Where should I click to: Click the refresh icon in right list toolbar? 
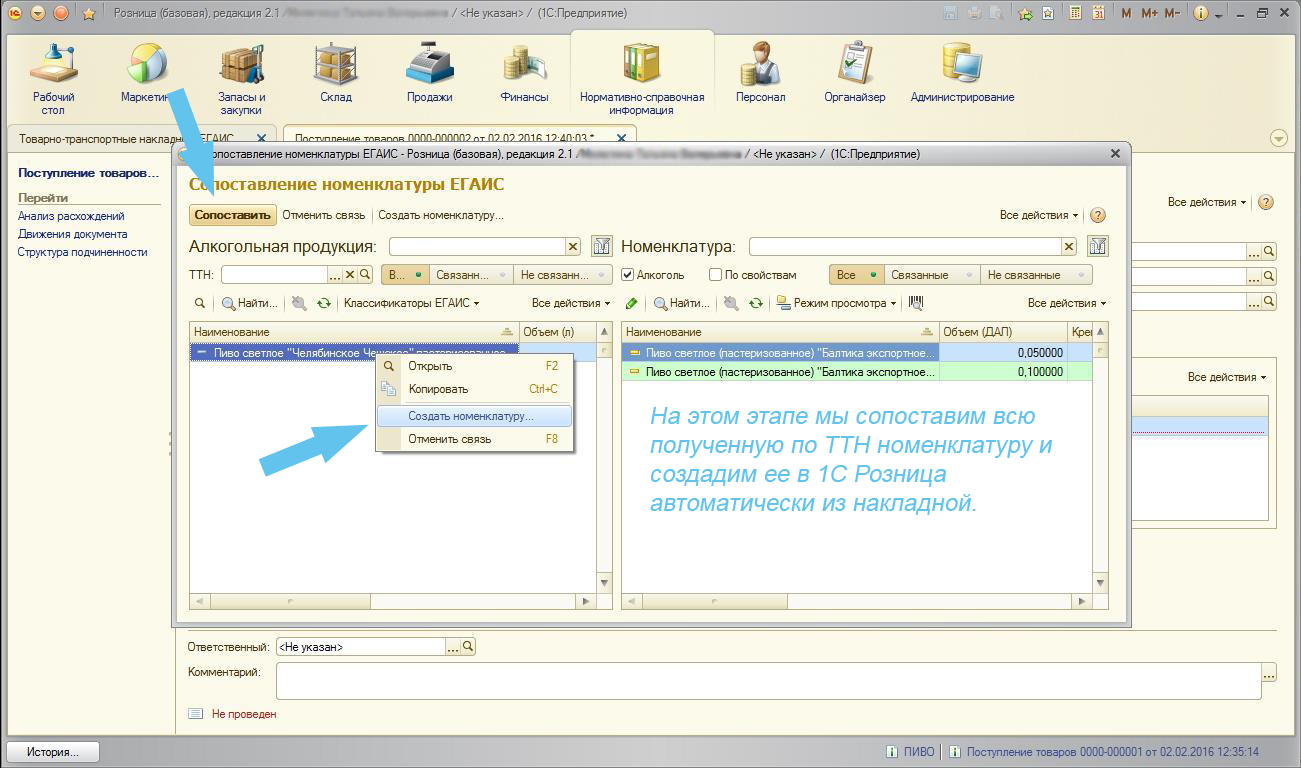pos(756,303)
